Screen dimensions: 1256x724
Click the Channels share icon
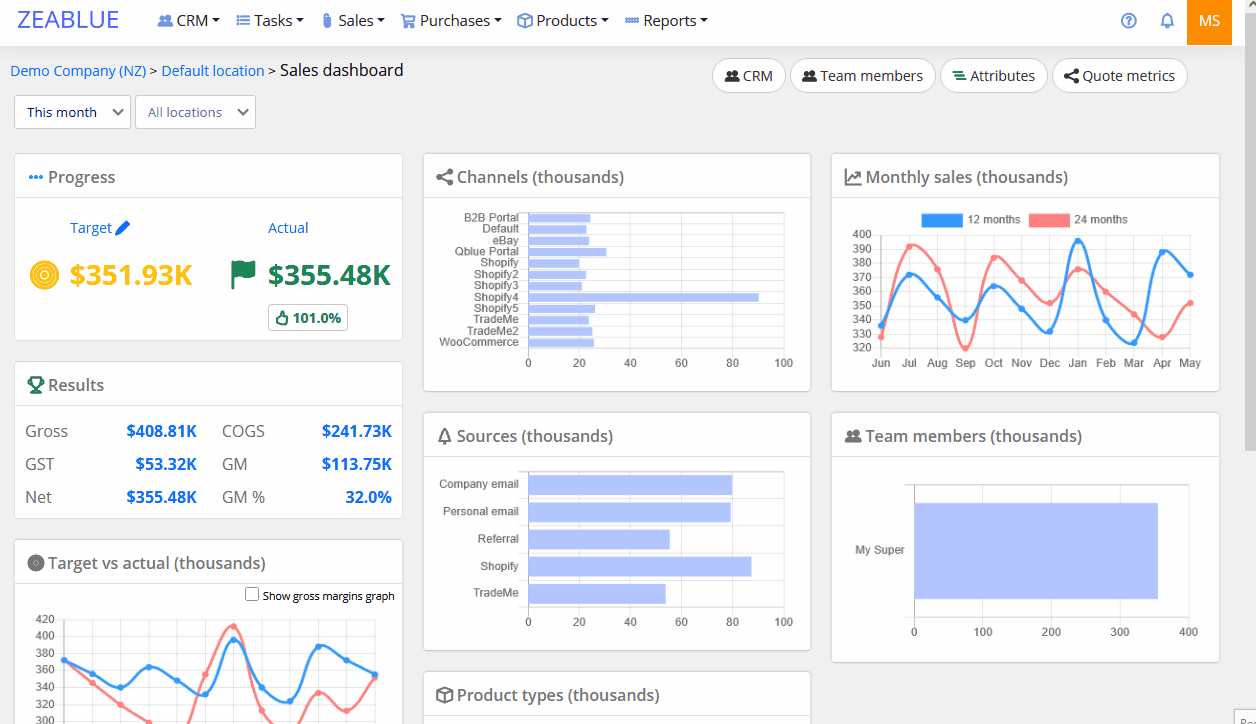point(445,177)
